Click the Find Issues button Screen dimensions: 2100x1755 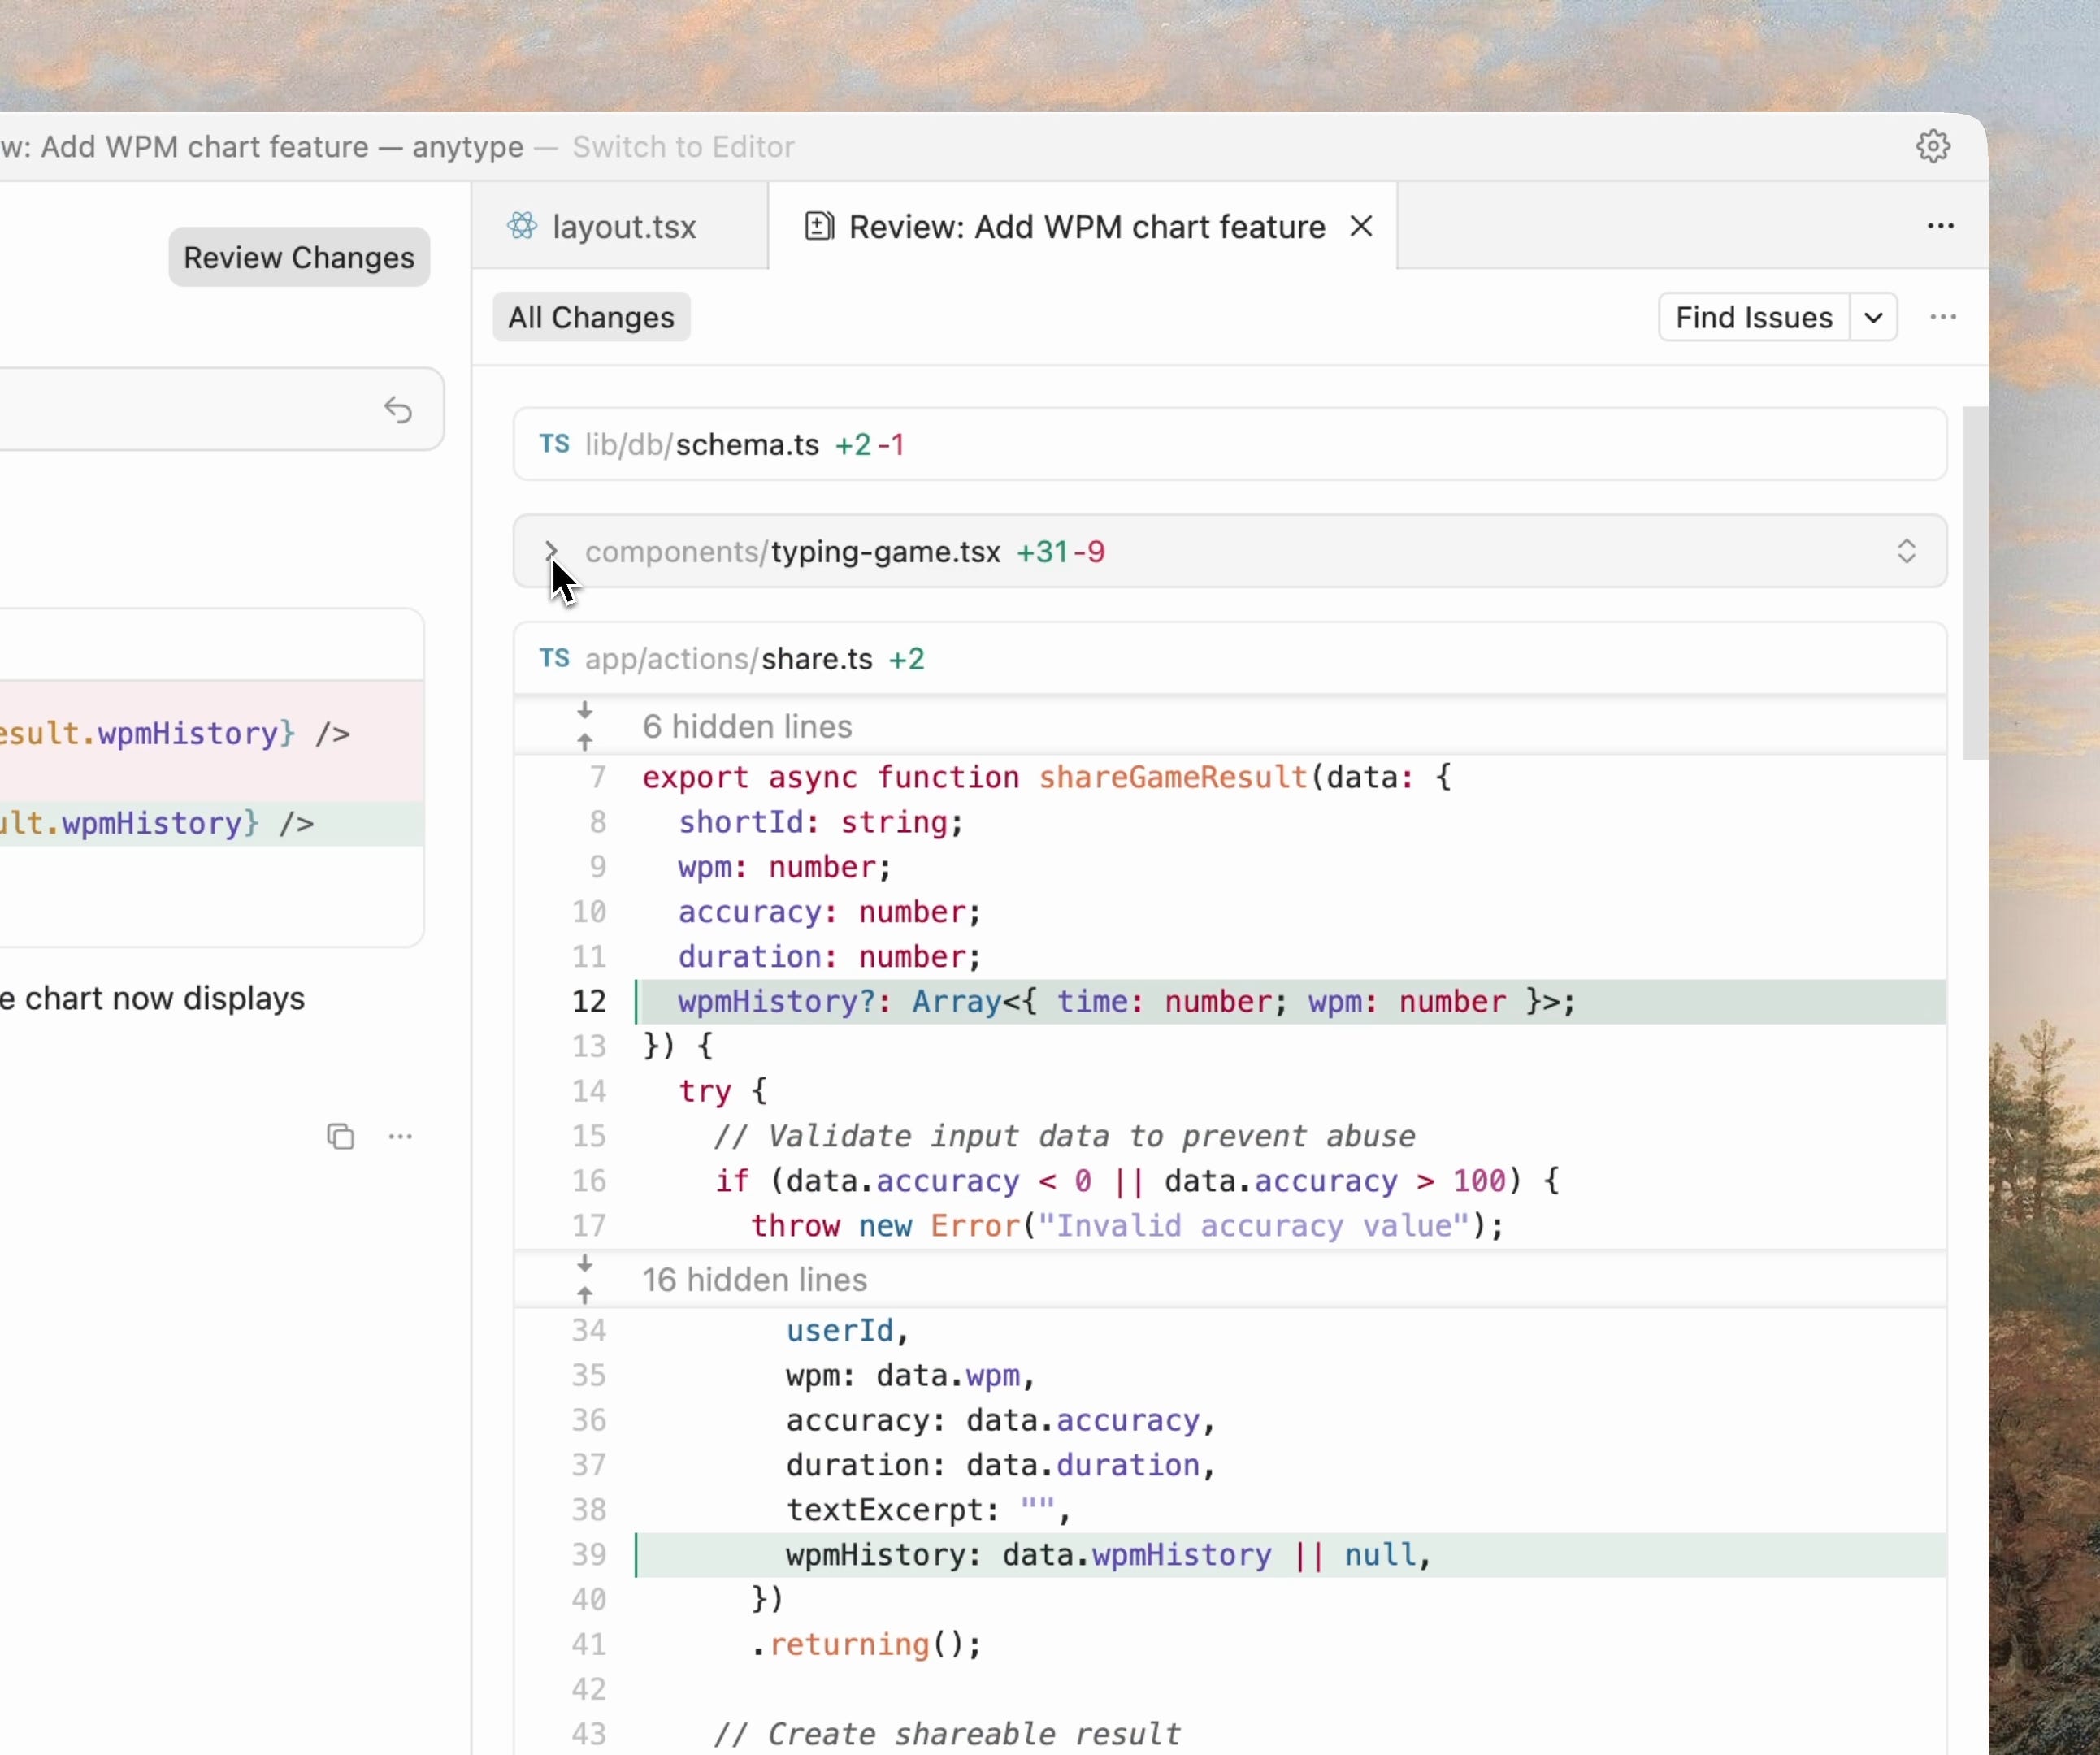click(1753, 318)
